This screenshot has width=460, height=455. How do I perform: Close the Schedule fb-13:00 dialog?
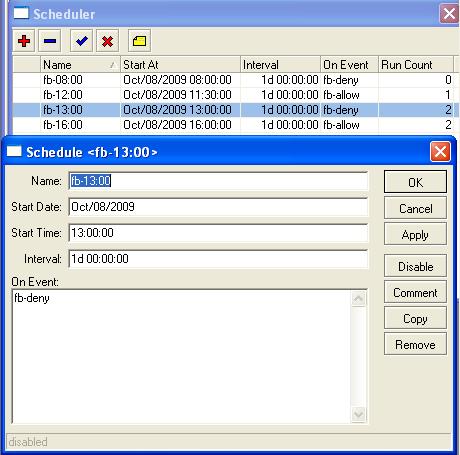click(440, 152)
